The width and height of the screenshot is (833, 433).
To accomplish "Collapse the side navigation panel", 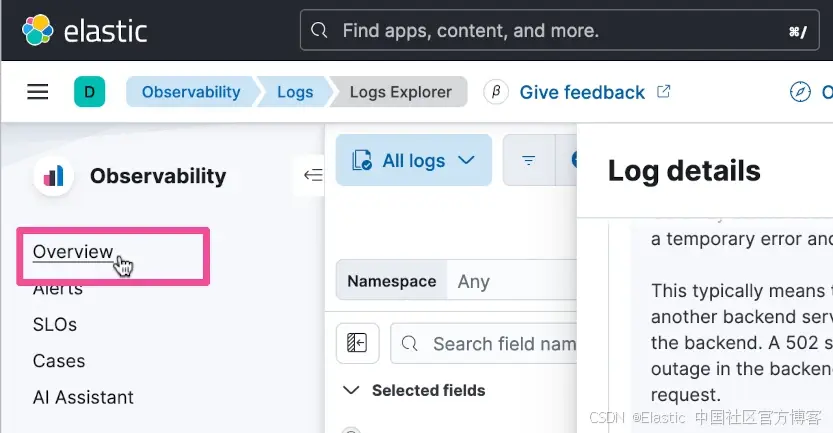I will coord(312,175).
